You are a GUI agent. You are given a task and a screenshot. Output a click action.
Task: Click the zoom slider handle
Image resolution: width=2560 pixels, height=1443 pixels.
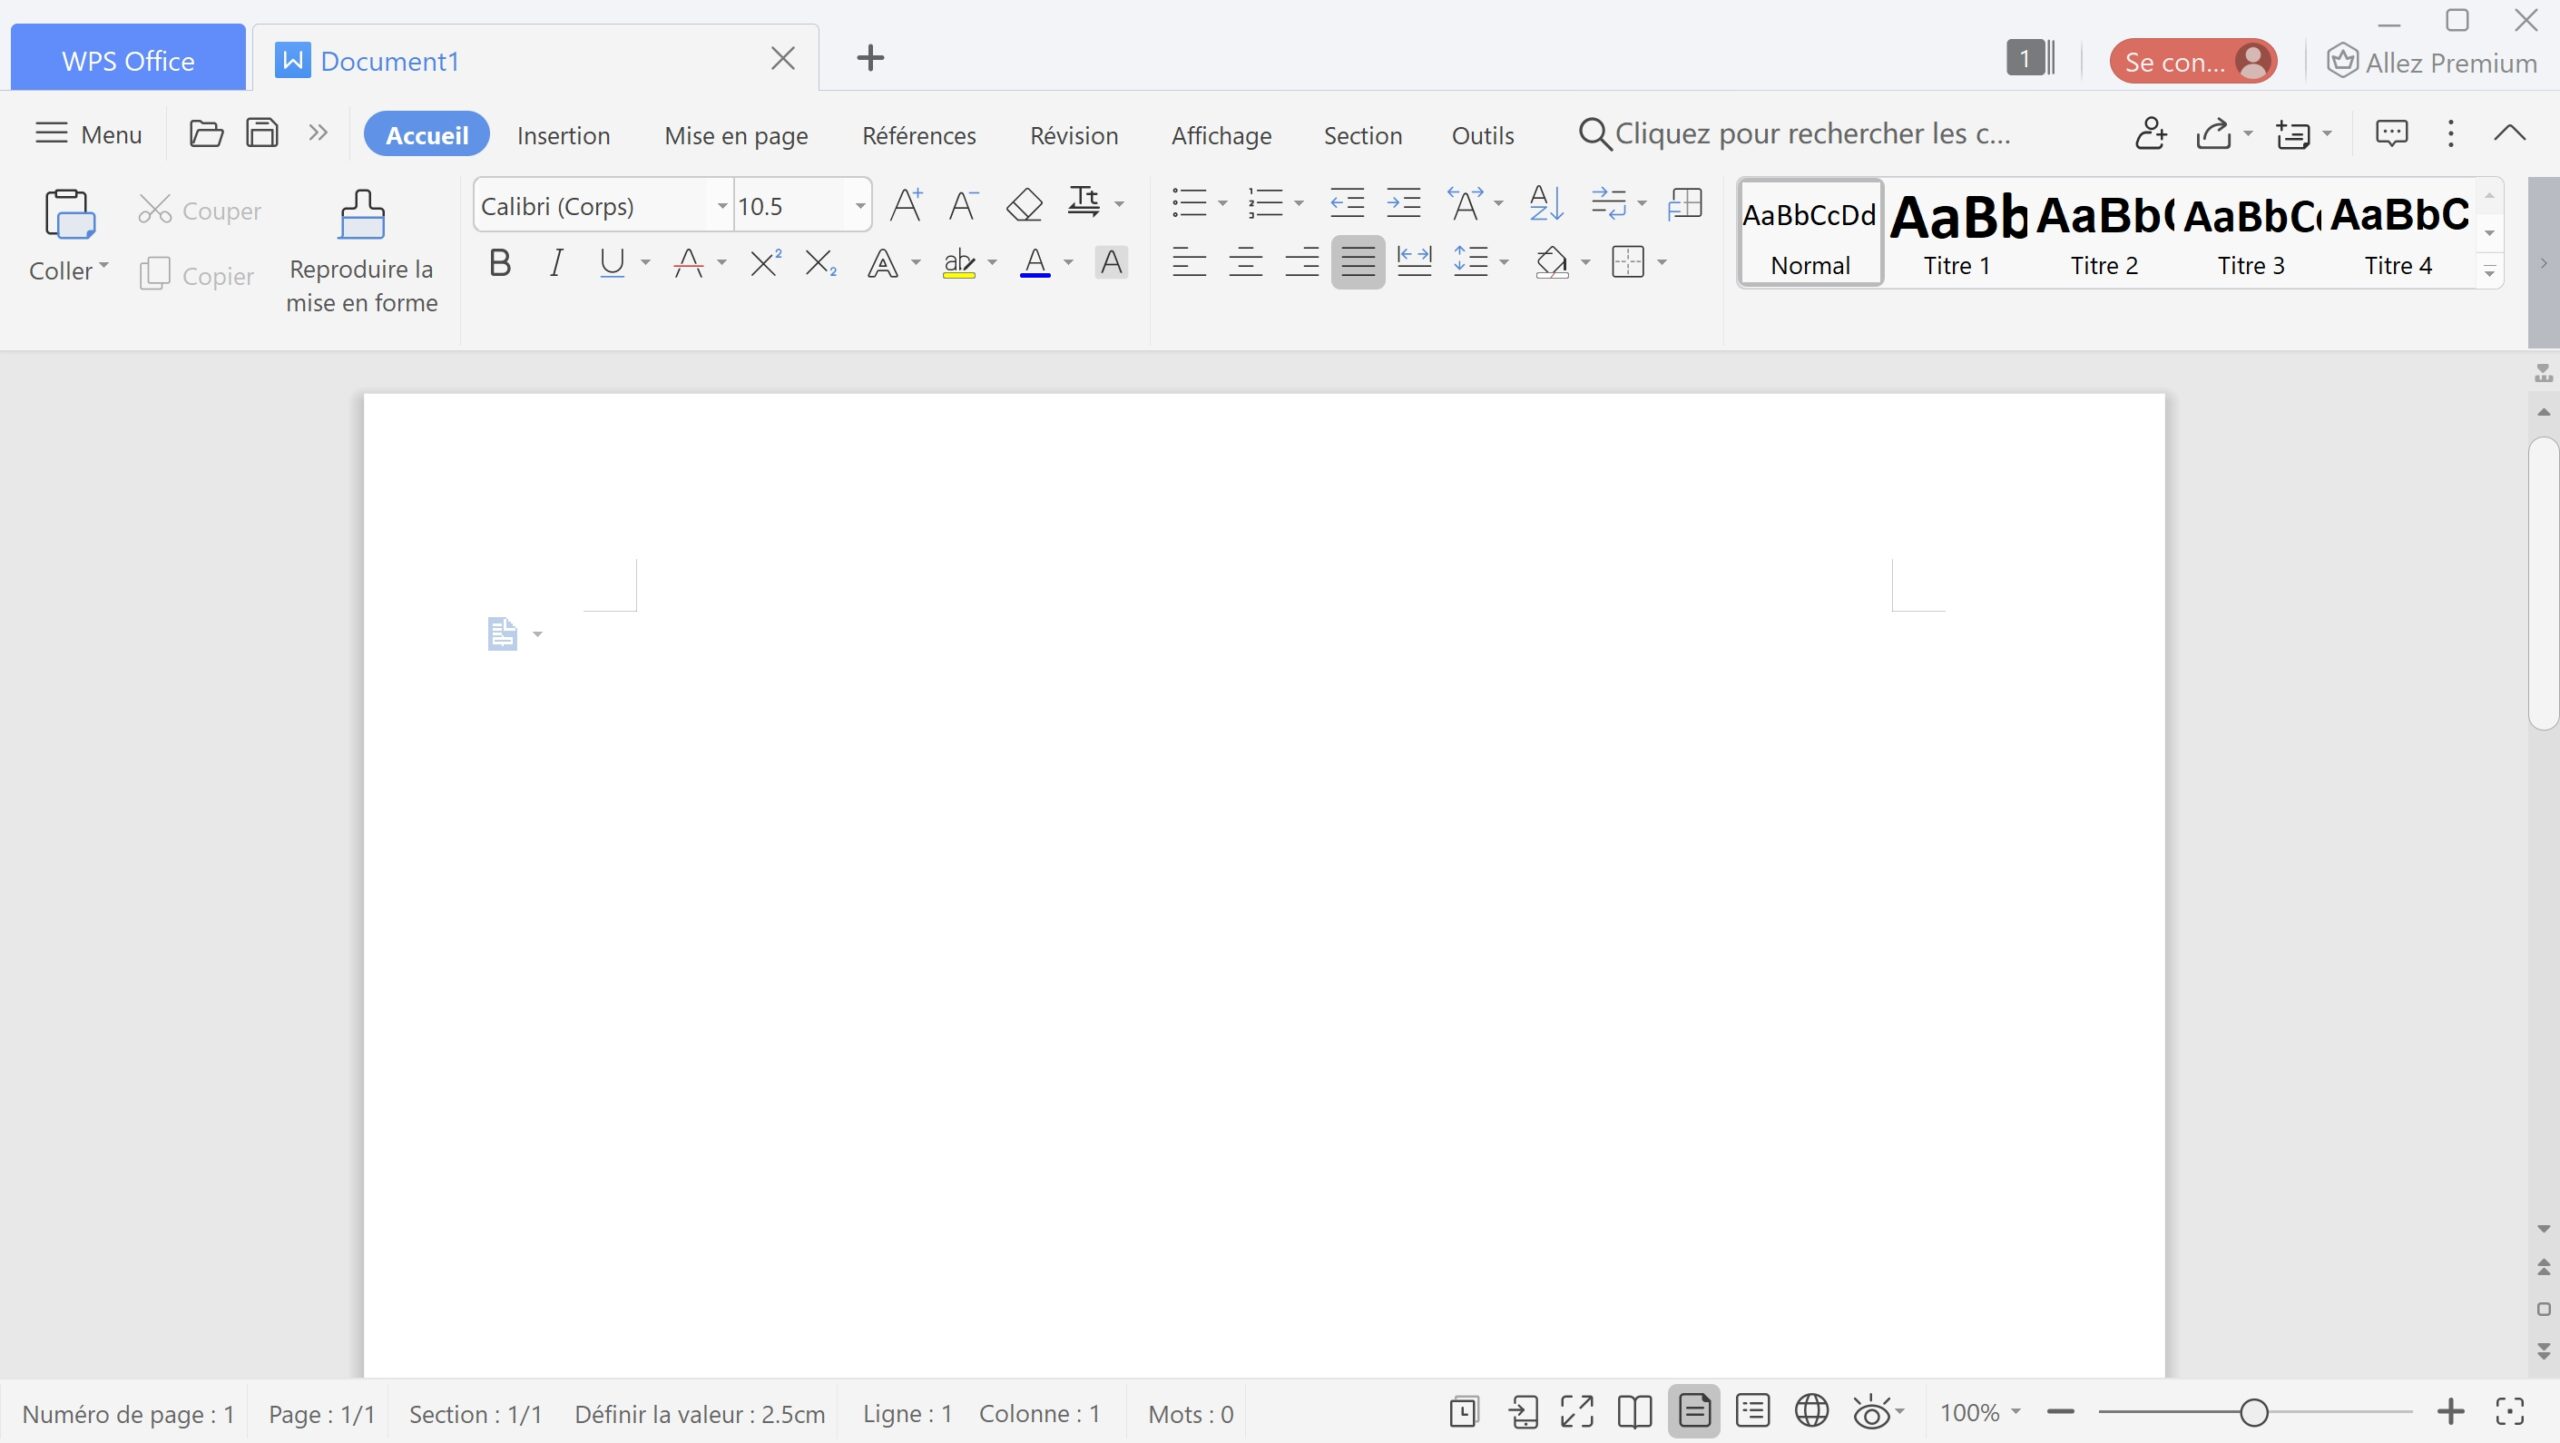pos(2254,1412)
